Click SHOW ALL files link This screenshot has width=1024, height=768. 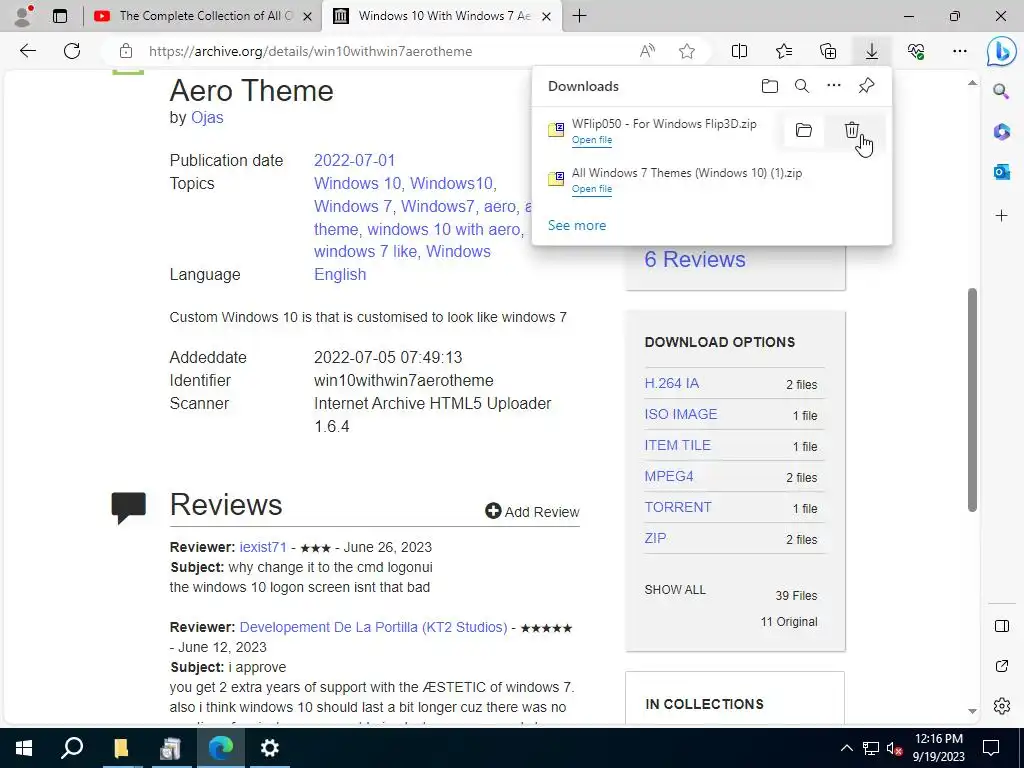pos(675,590)
